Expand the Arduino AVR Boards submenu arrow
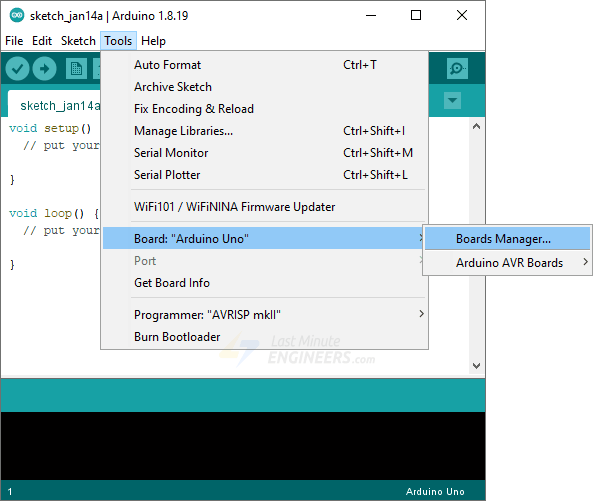 [585, 262]
